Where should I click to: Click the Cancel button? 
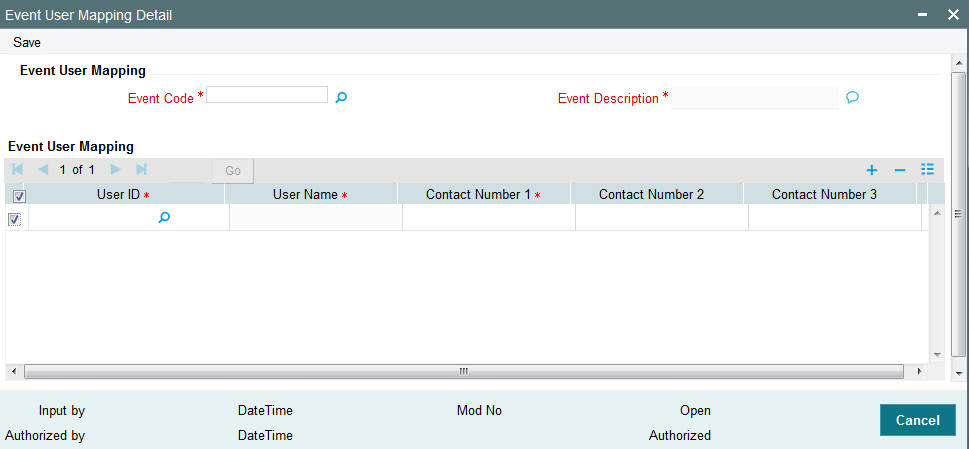[x=918, y=421]
